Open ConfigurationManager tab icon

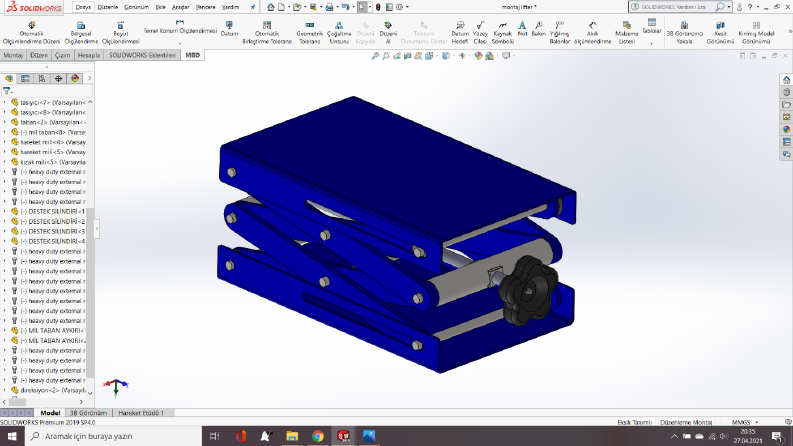click(42, 78)
